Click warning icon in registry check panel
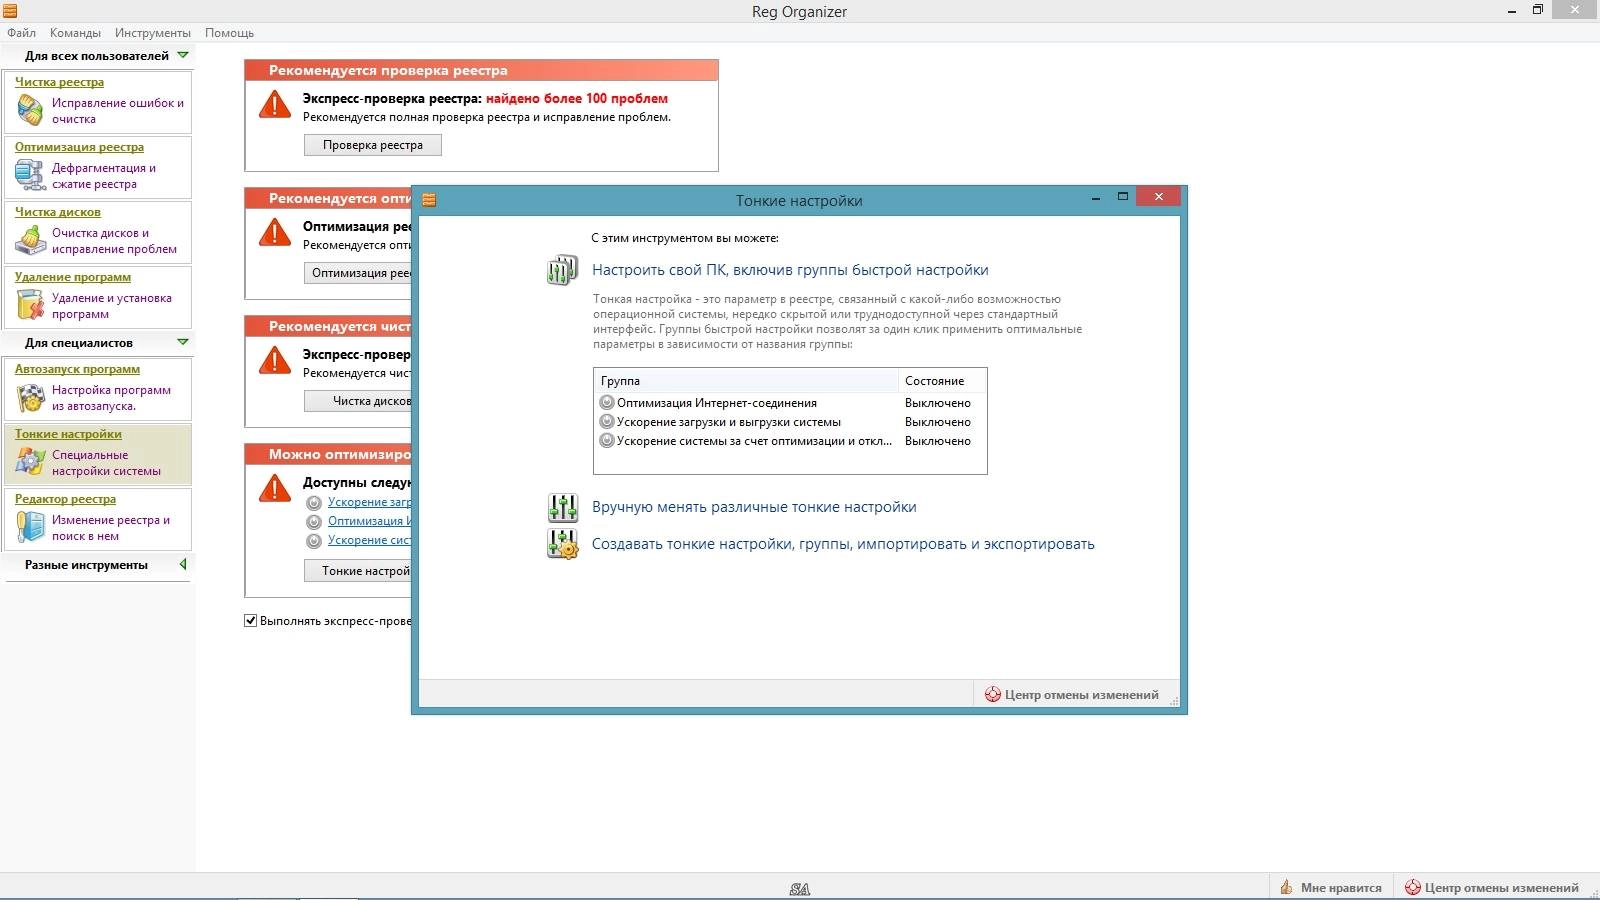Viewport: 1600px width, 900px height. pyautogui.click(x=274, y=104)
